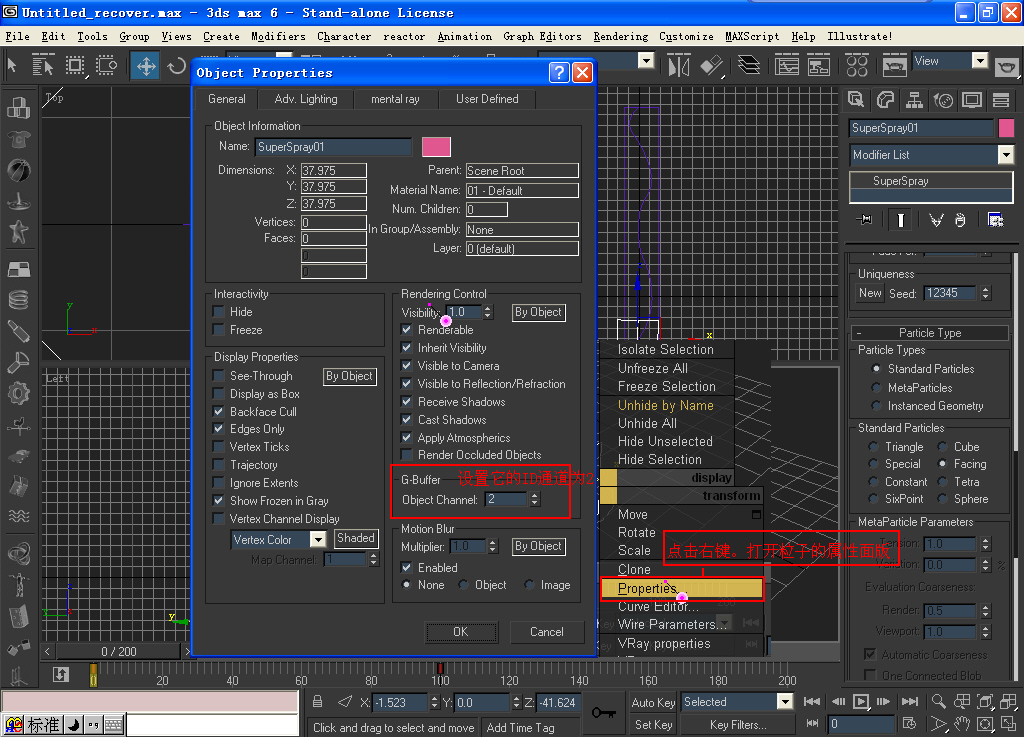
Task: Enable Render Occluded Objects checkbox
Action: pos(406,455)
